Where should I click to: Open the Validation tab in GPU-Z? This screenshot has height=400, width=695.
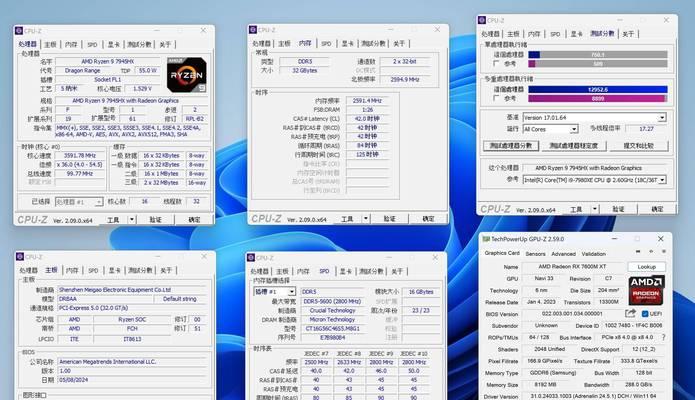click(x=593, y=254)
